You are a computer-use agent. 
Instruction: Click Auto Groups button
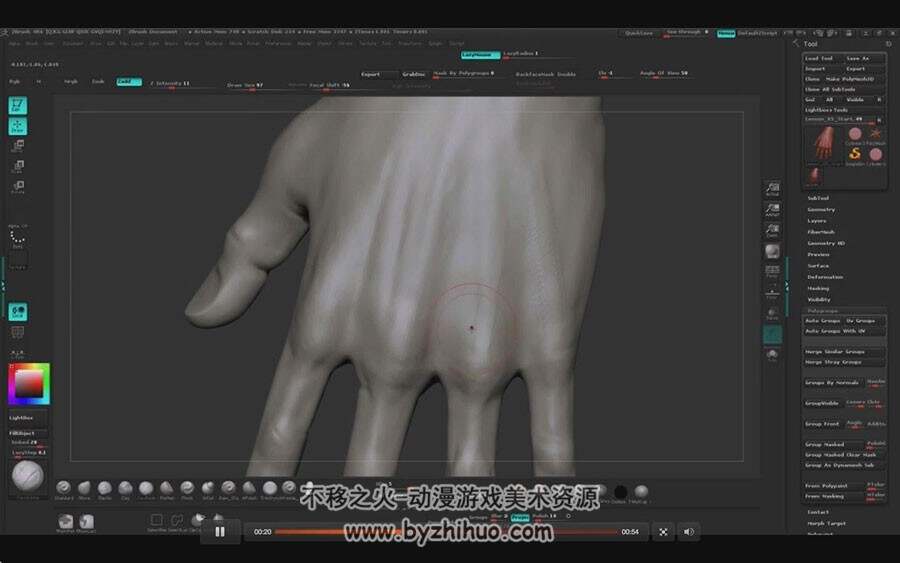click(823, 320)
